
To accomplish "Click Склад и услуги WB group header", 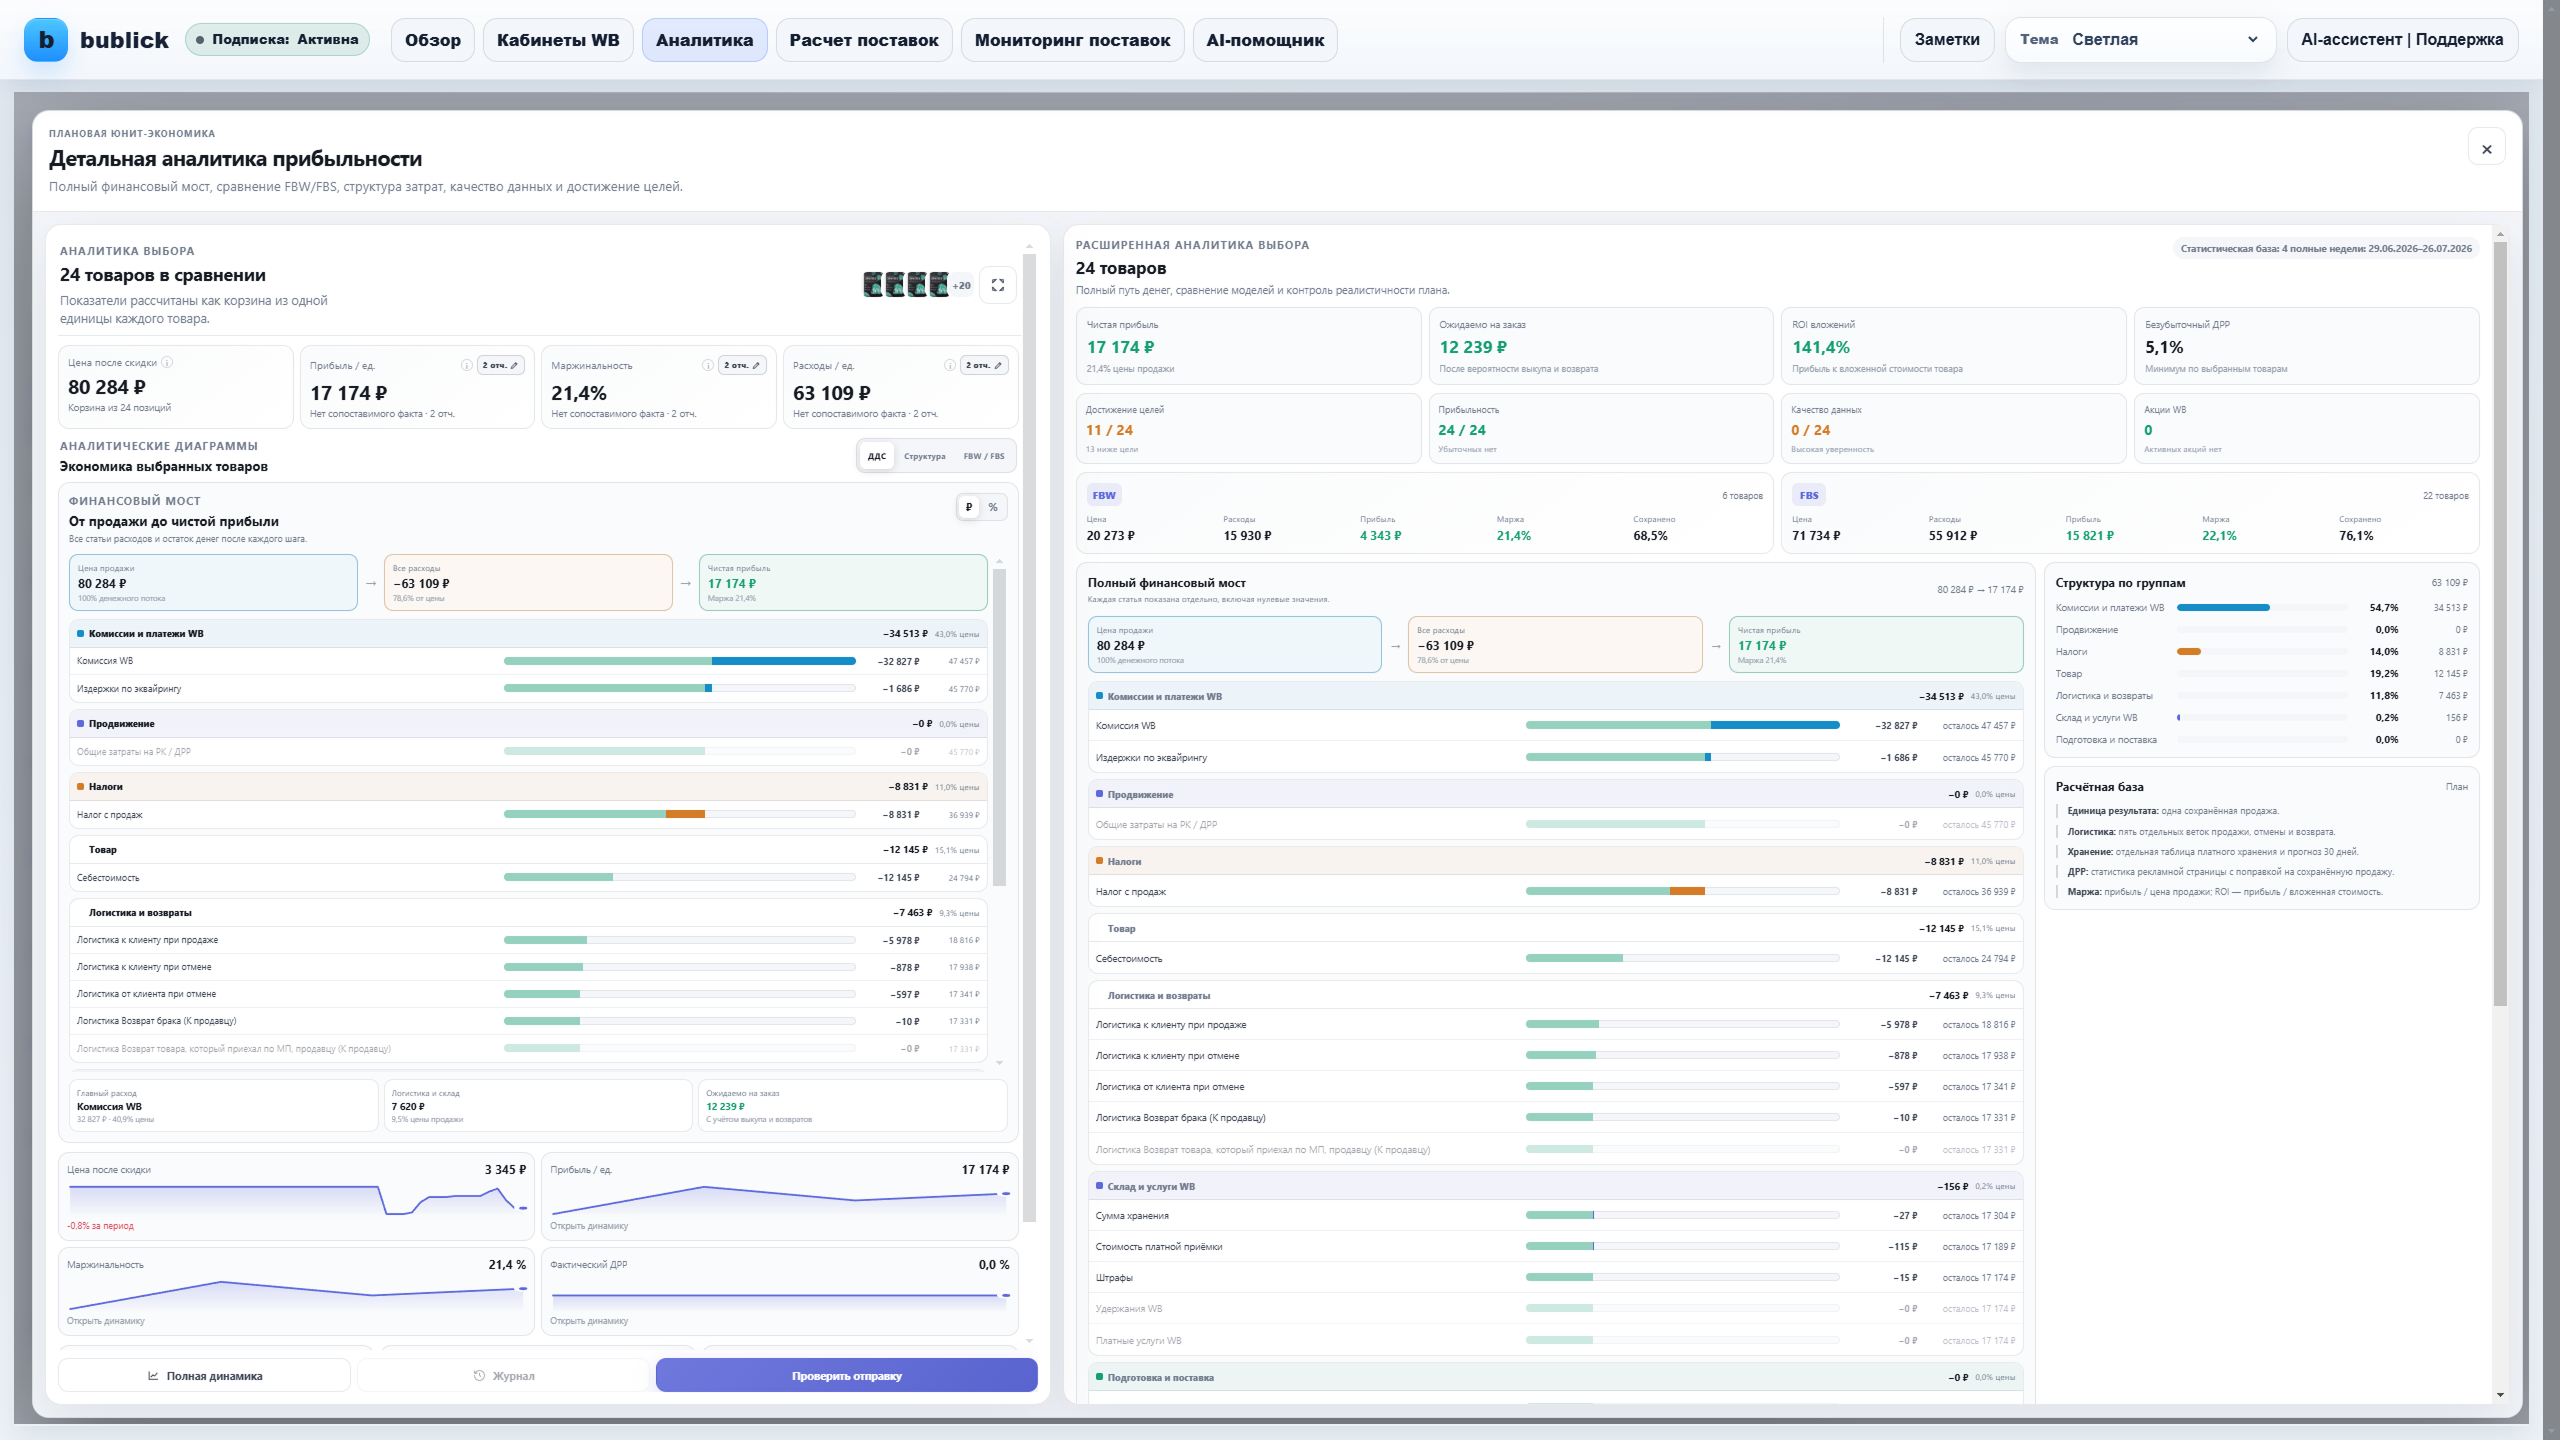I will 1555,1186.
